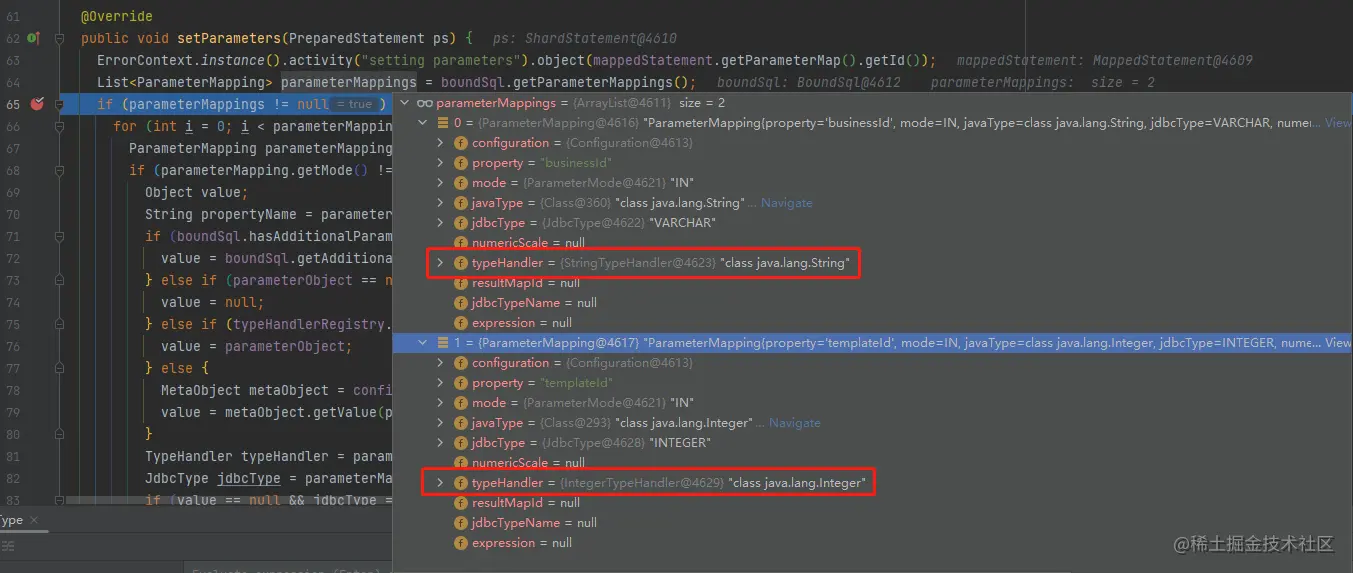Image resolution: width=1353 pixels, height=573 pixels.
Task: Expand typeHandler StringTypeHandler@4623 node
Action: coord(440,263)
